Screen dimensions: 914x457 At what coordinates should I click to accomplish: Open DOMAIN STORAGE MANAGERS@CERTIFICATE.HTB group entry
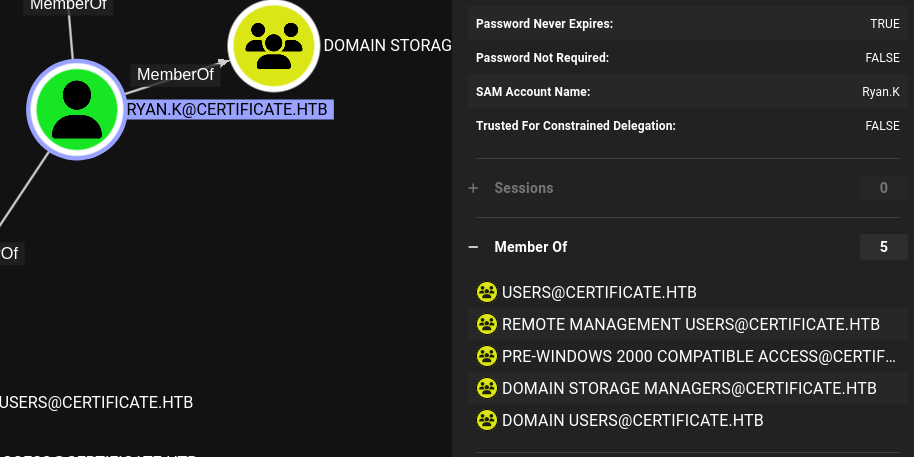pos(689,388)
